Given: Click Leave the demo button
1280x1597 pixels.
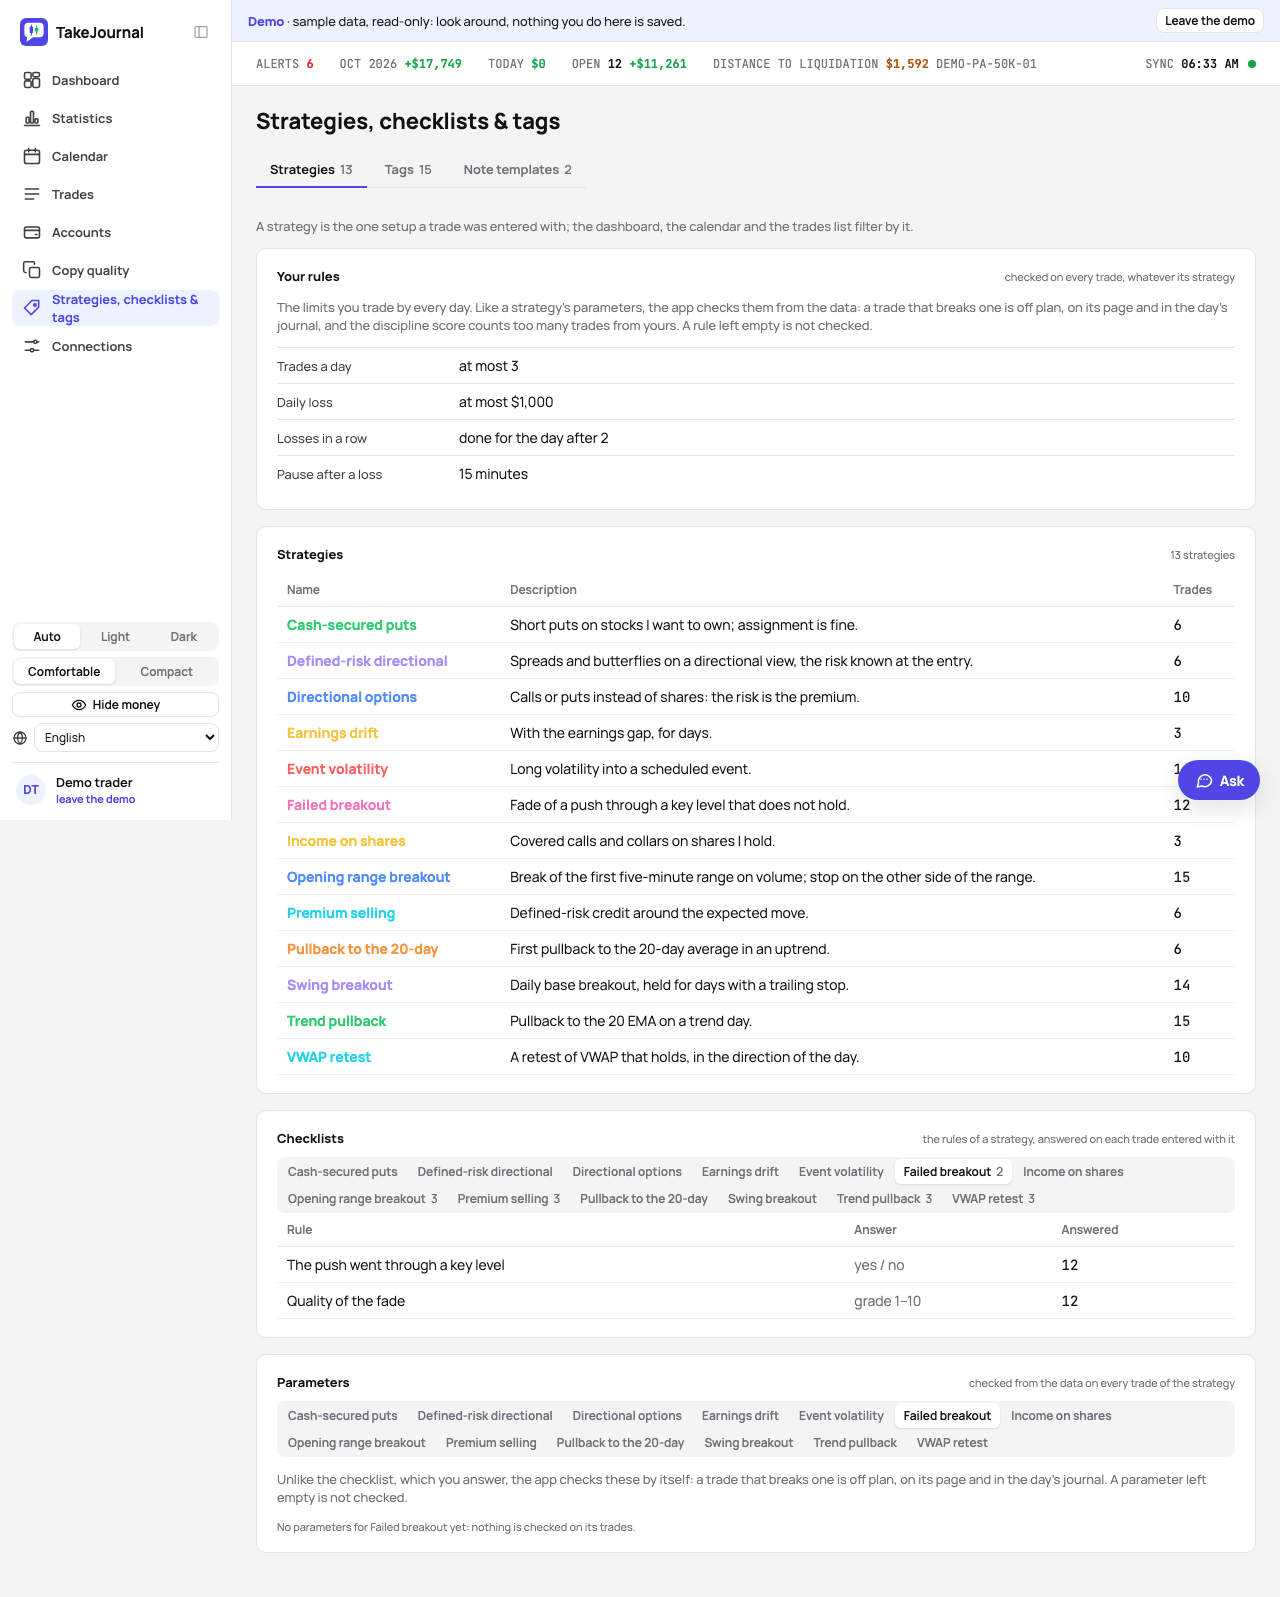Looking at the screenshot, I should coord(1210,21).
